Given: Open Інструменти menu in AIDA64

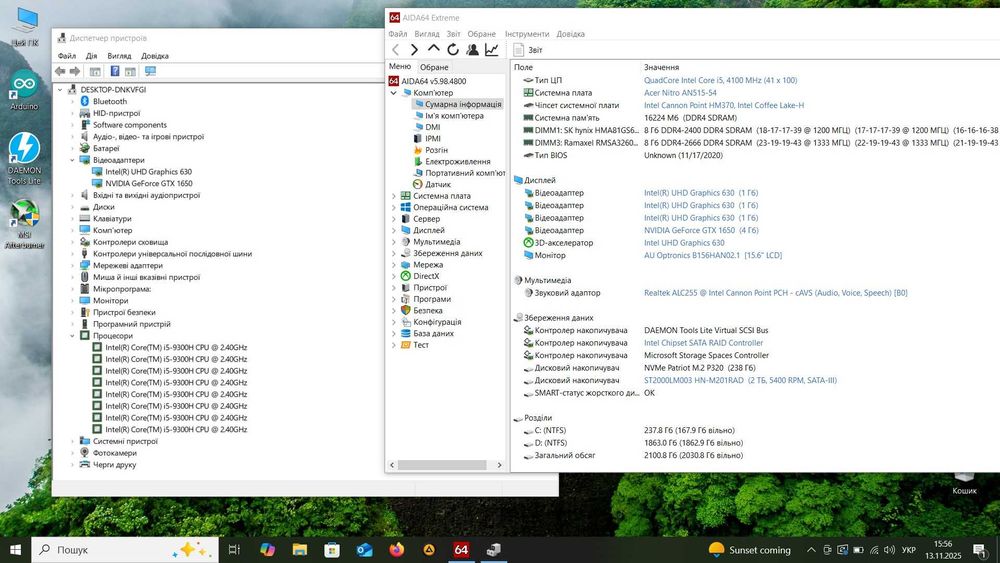Looking at the screenshot, I should point(527,34).
